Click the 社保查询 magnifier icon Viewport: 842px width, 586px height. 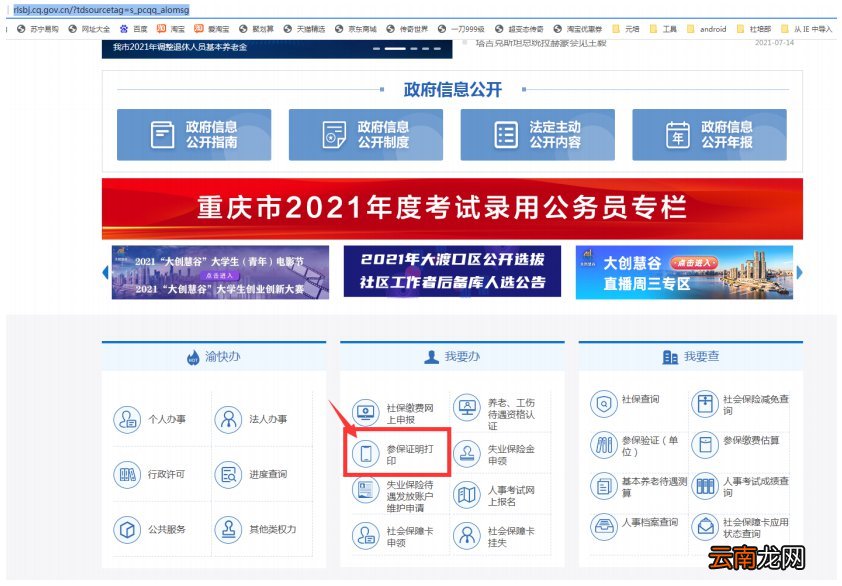603,404
